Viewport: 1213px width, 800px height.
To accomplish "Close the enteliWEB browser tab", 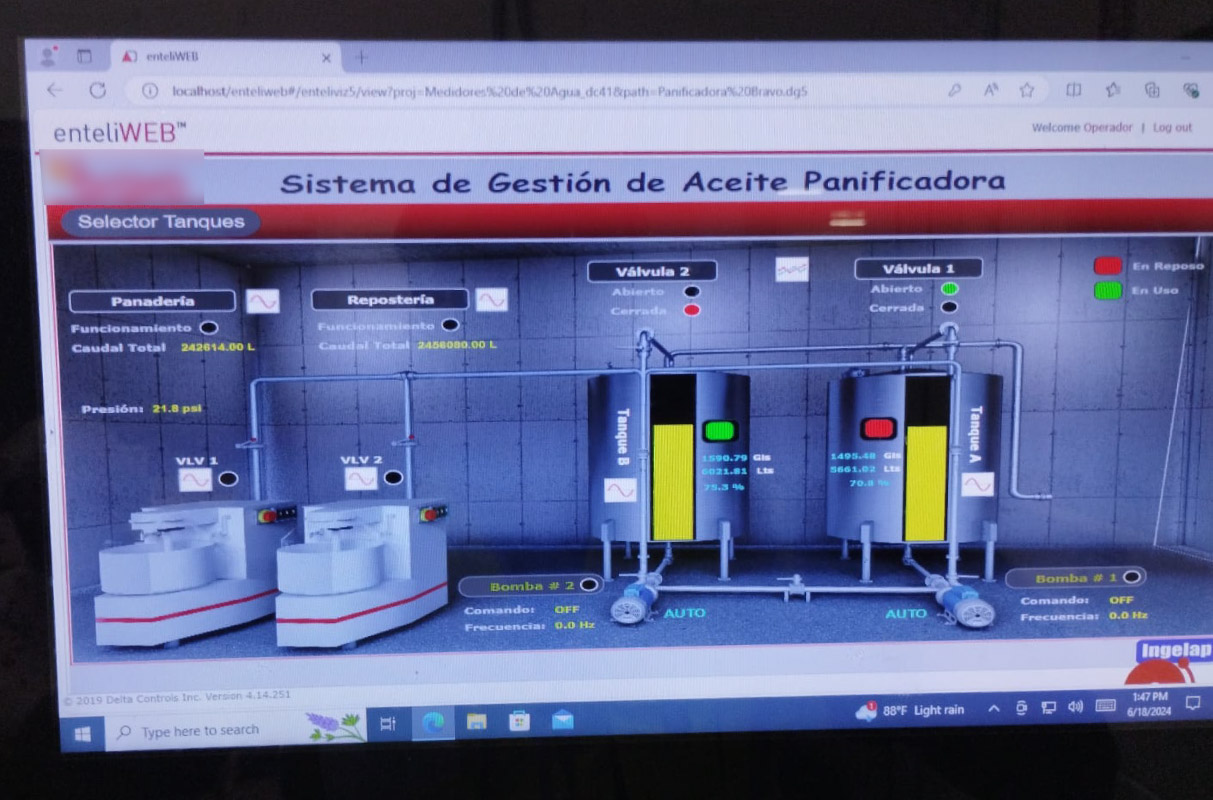I will click(326, 58).
